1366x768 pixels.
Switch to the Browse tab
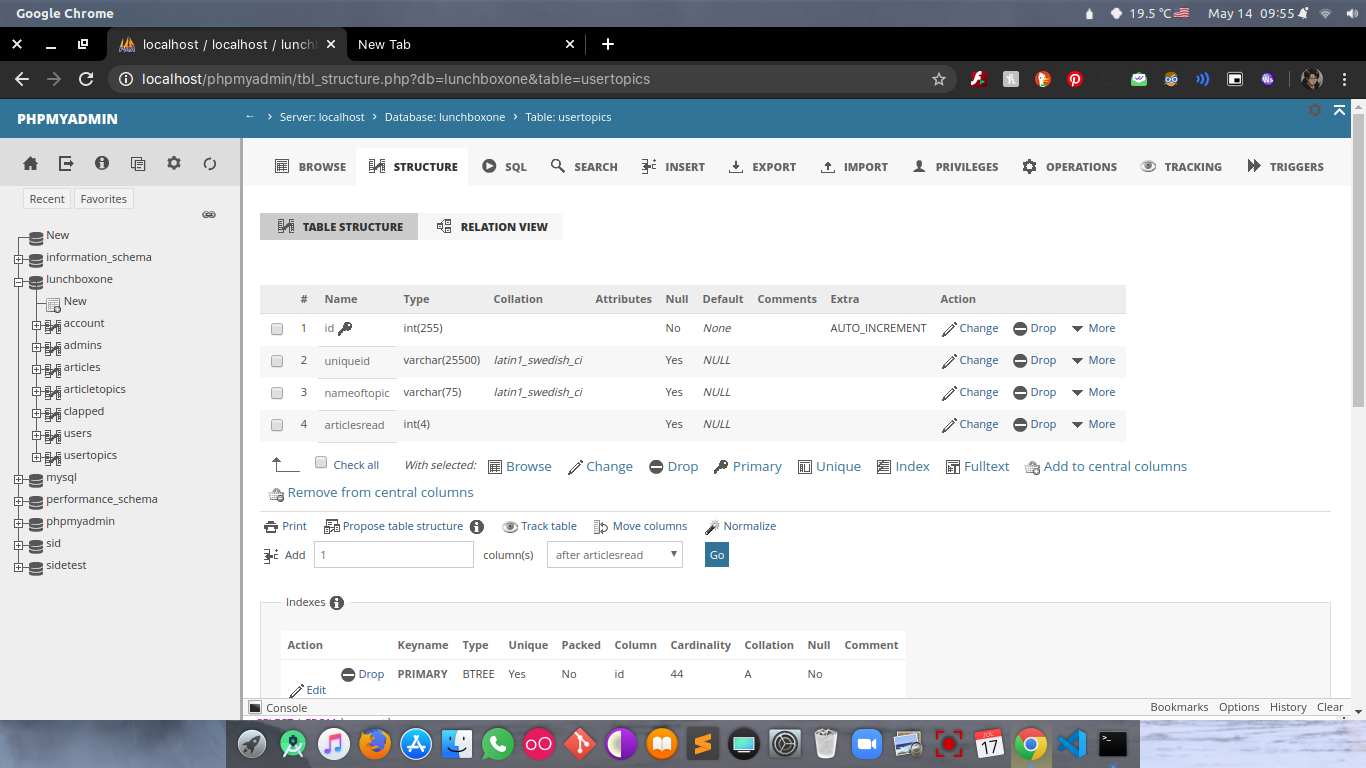point(310,167)
